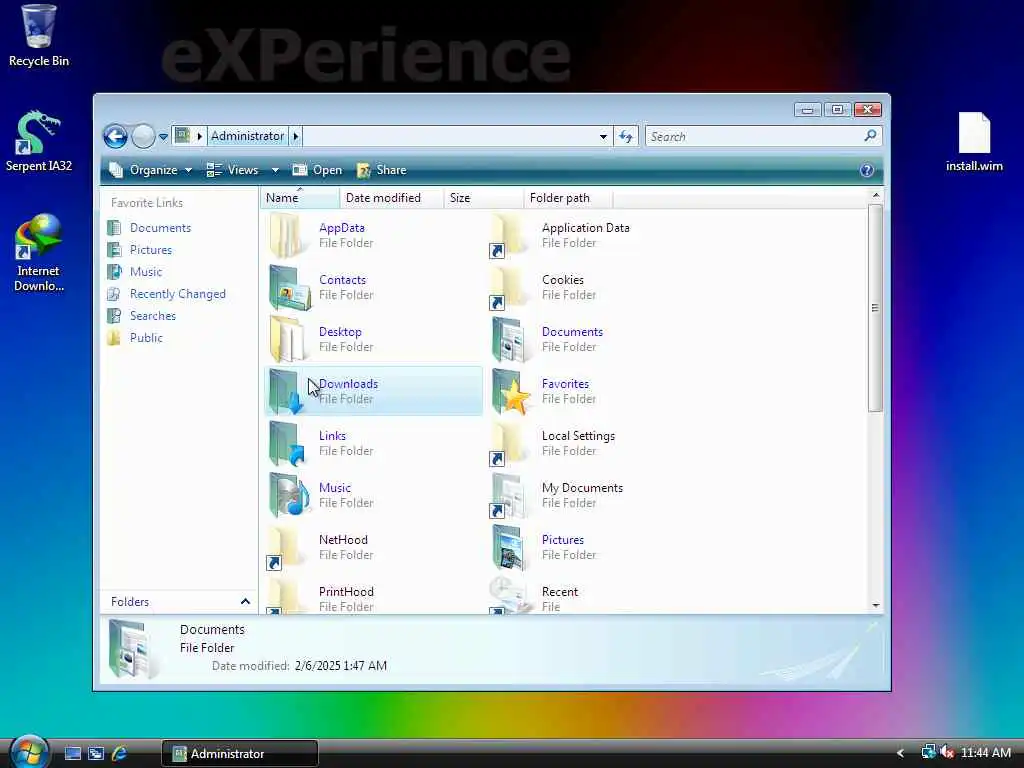Click the scroll up arrow of the file list

[x=875, y=195]
